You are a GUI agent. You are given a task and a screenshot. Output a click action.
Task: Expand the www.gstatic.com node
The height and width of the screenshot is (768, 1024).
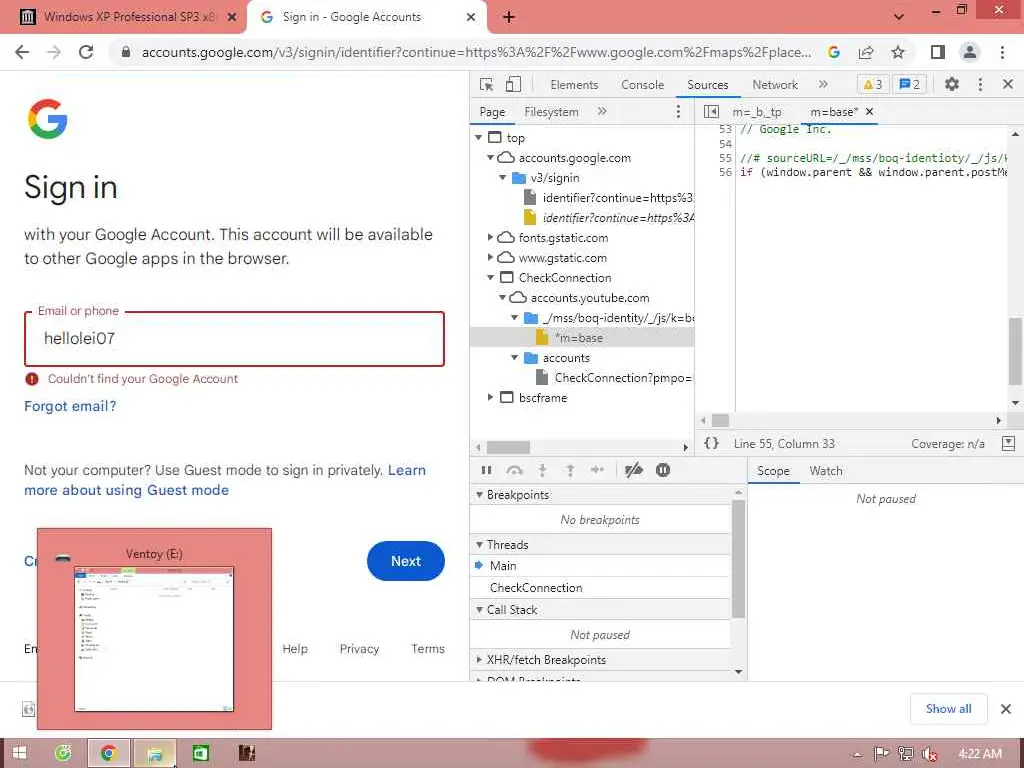(x=490, y=257)
